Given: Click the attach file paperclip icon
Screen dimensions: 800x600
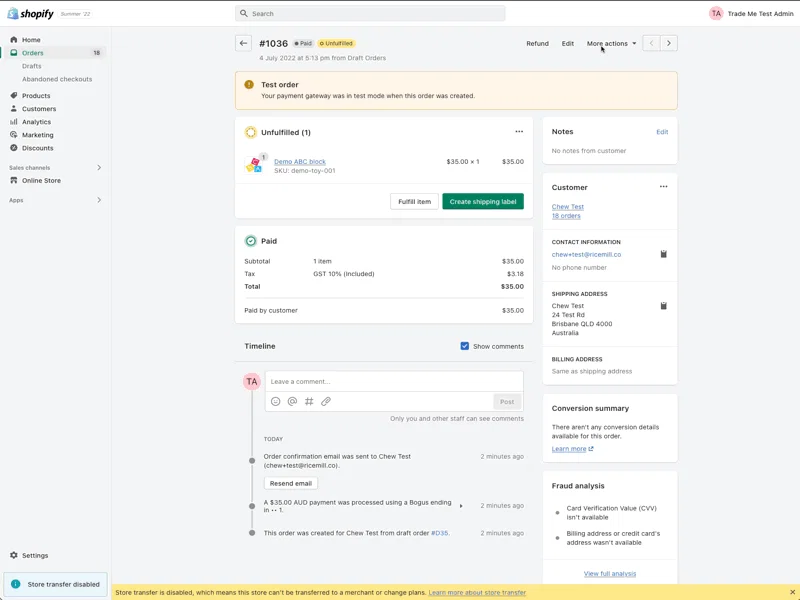Looking at the screenshot, I should click(x=326, y=402).
